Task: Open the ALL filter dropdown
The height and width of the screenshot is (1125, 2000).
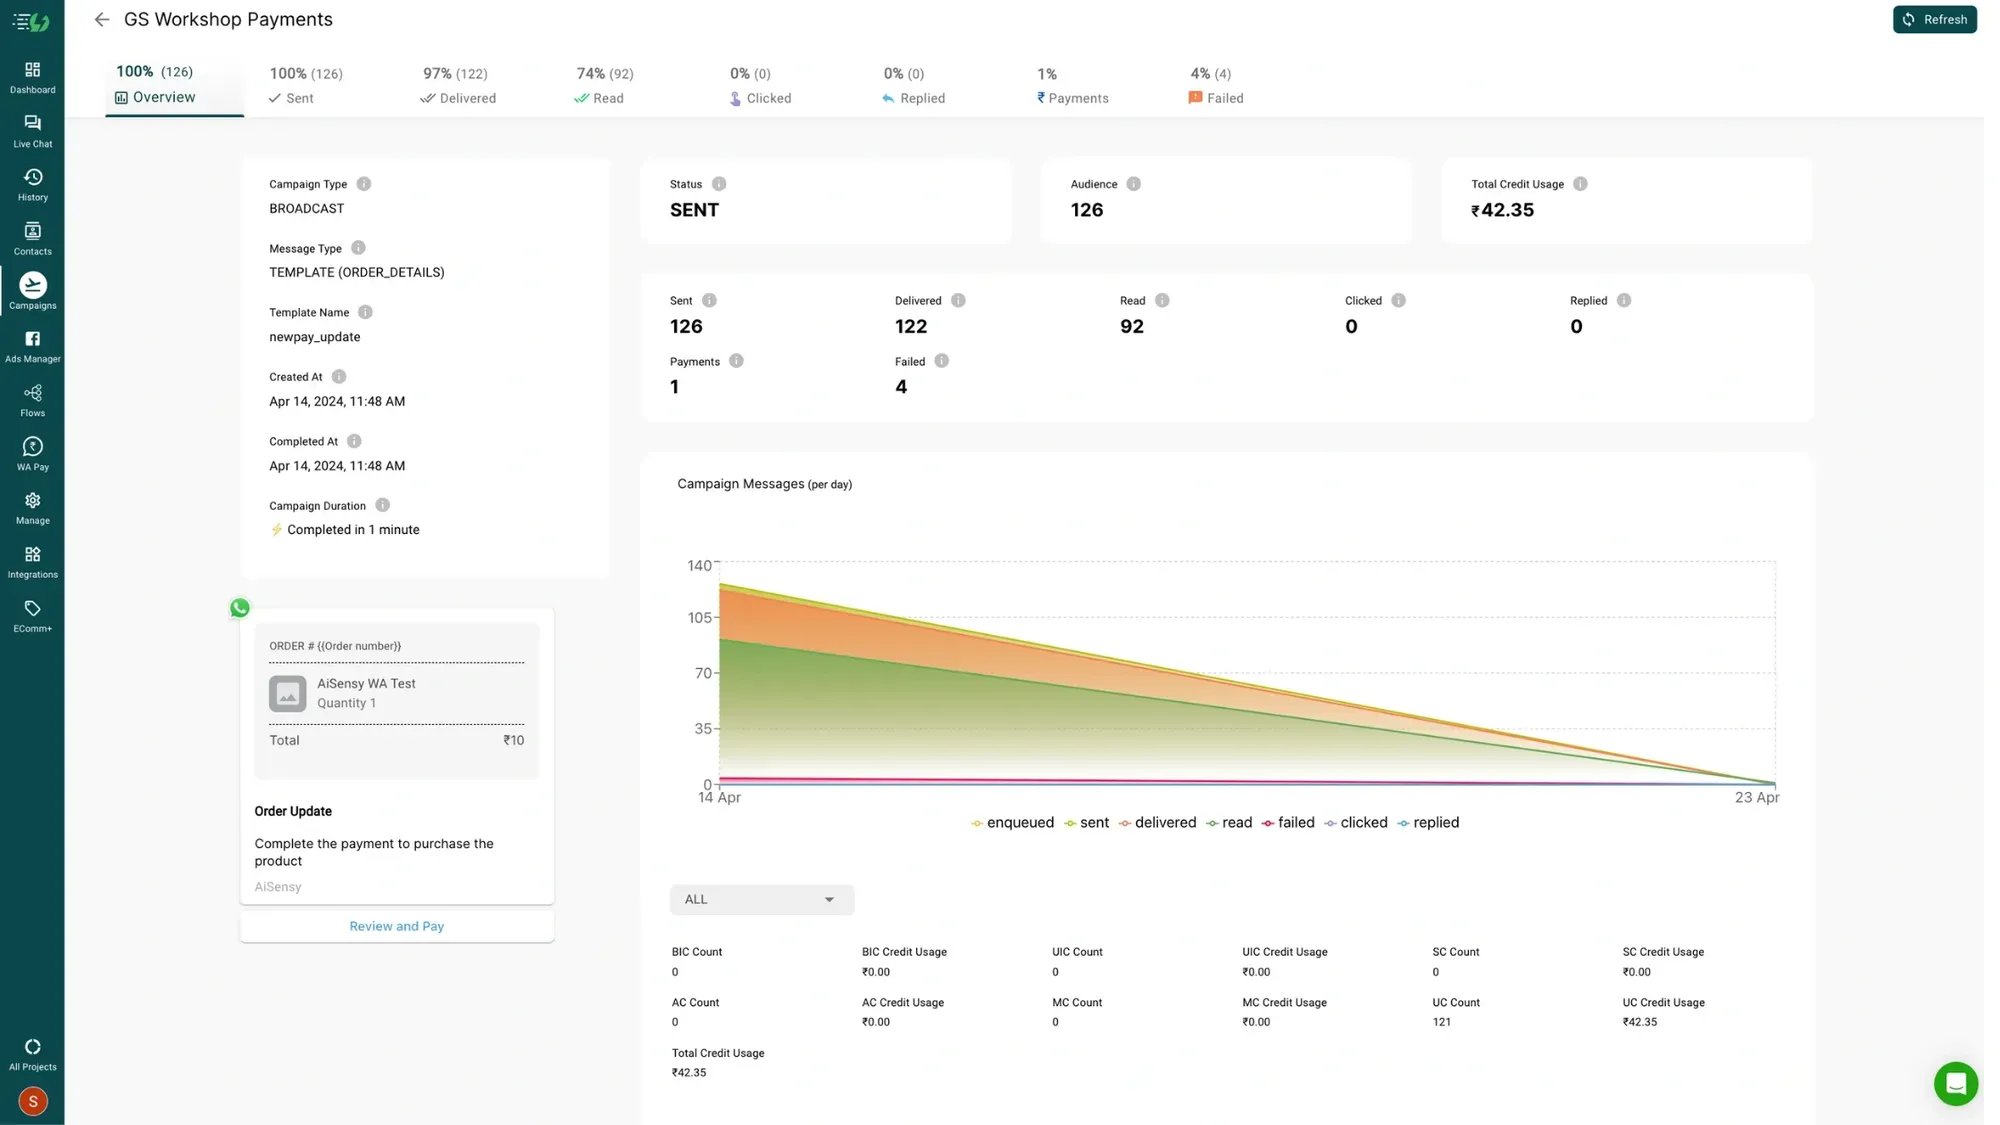Action: 761,899
